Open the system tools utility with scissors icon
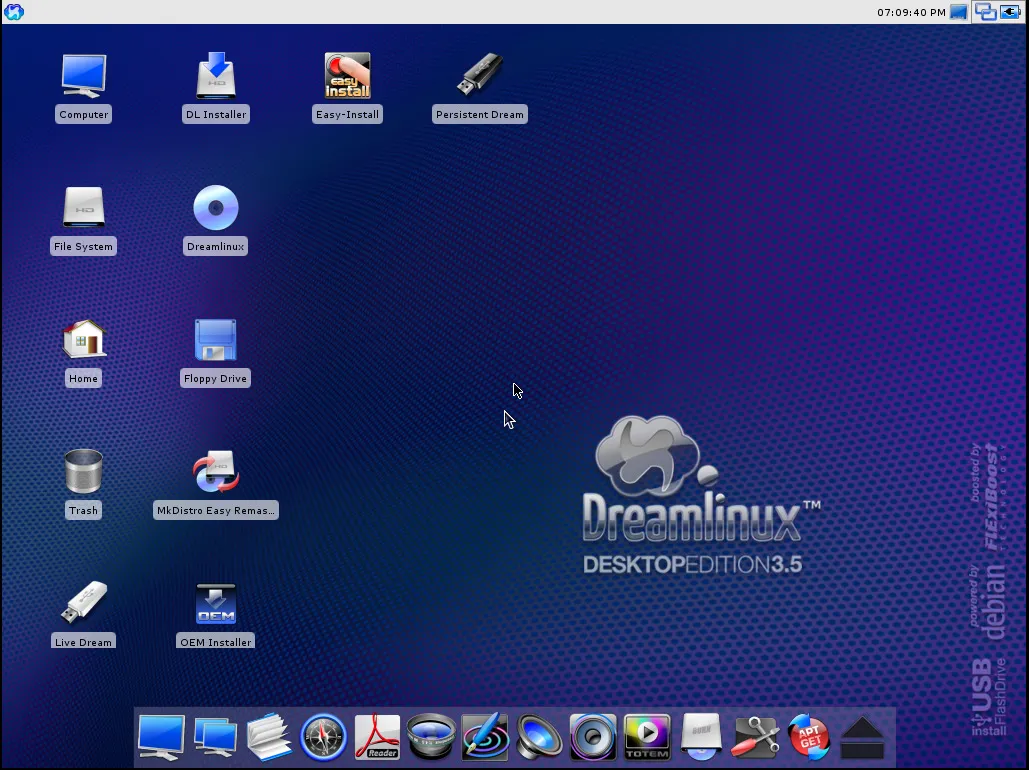 755,737
